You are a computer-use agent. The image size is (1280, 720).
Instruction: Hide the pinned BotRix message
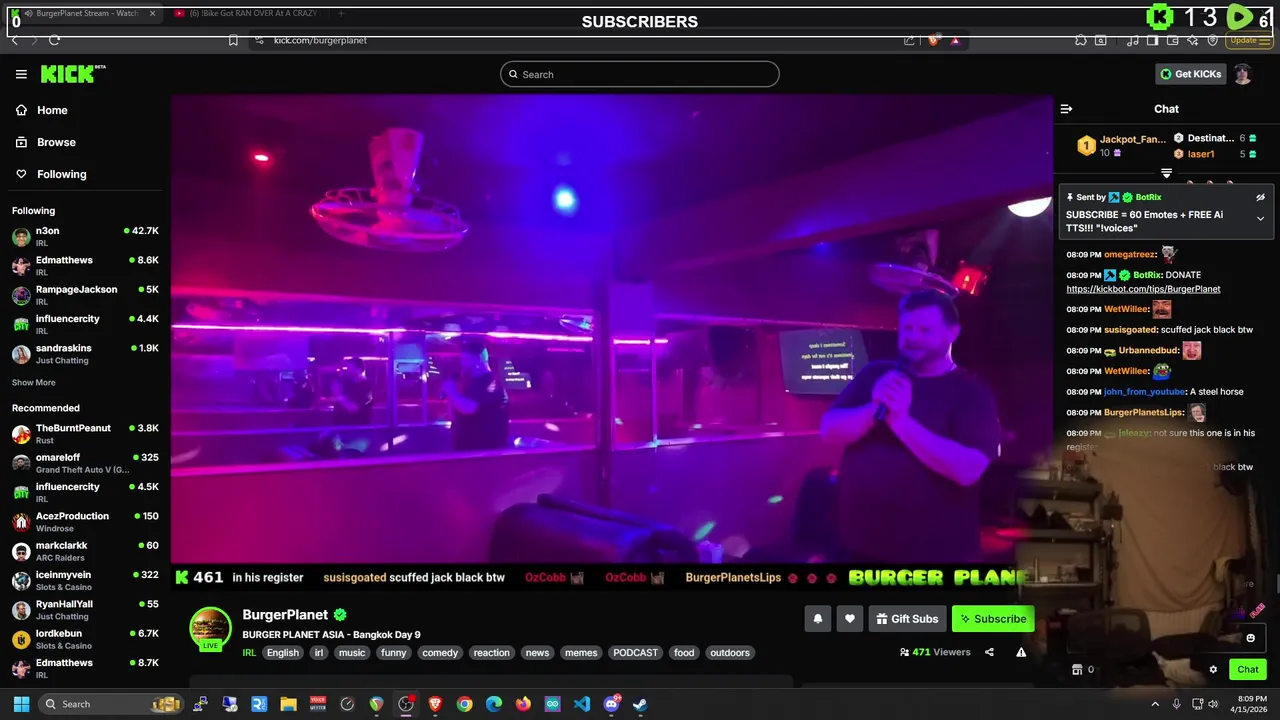[1260, 197]
